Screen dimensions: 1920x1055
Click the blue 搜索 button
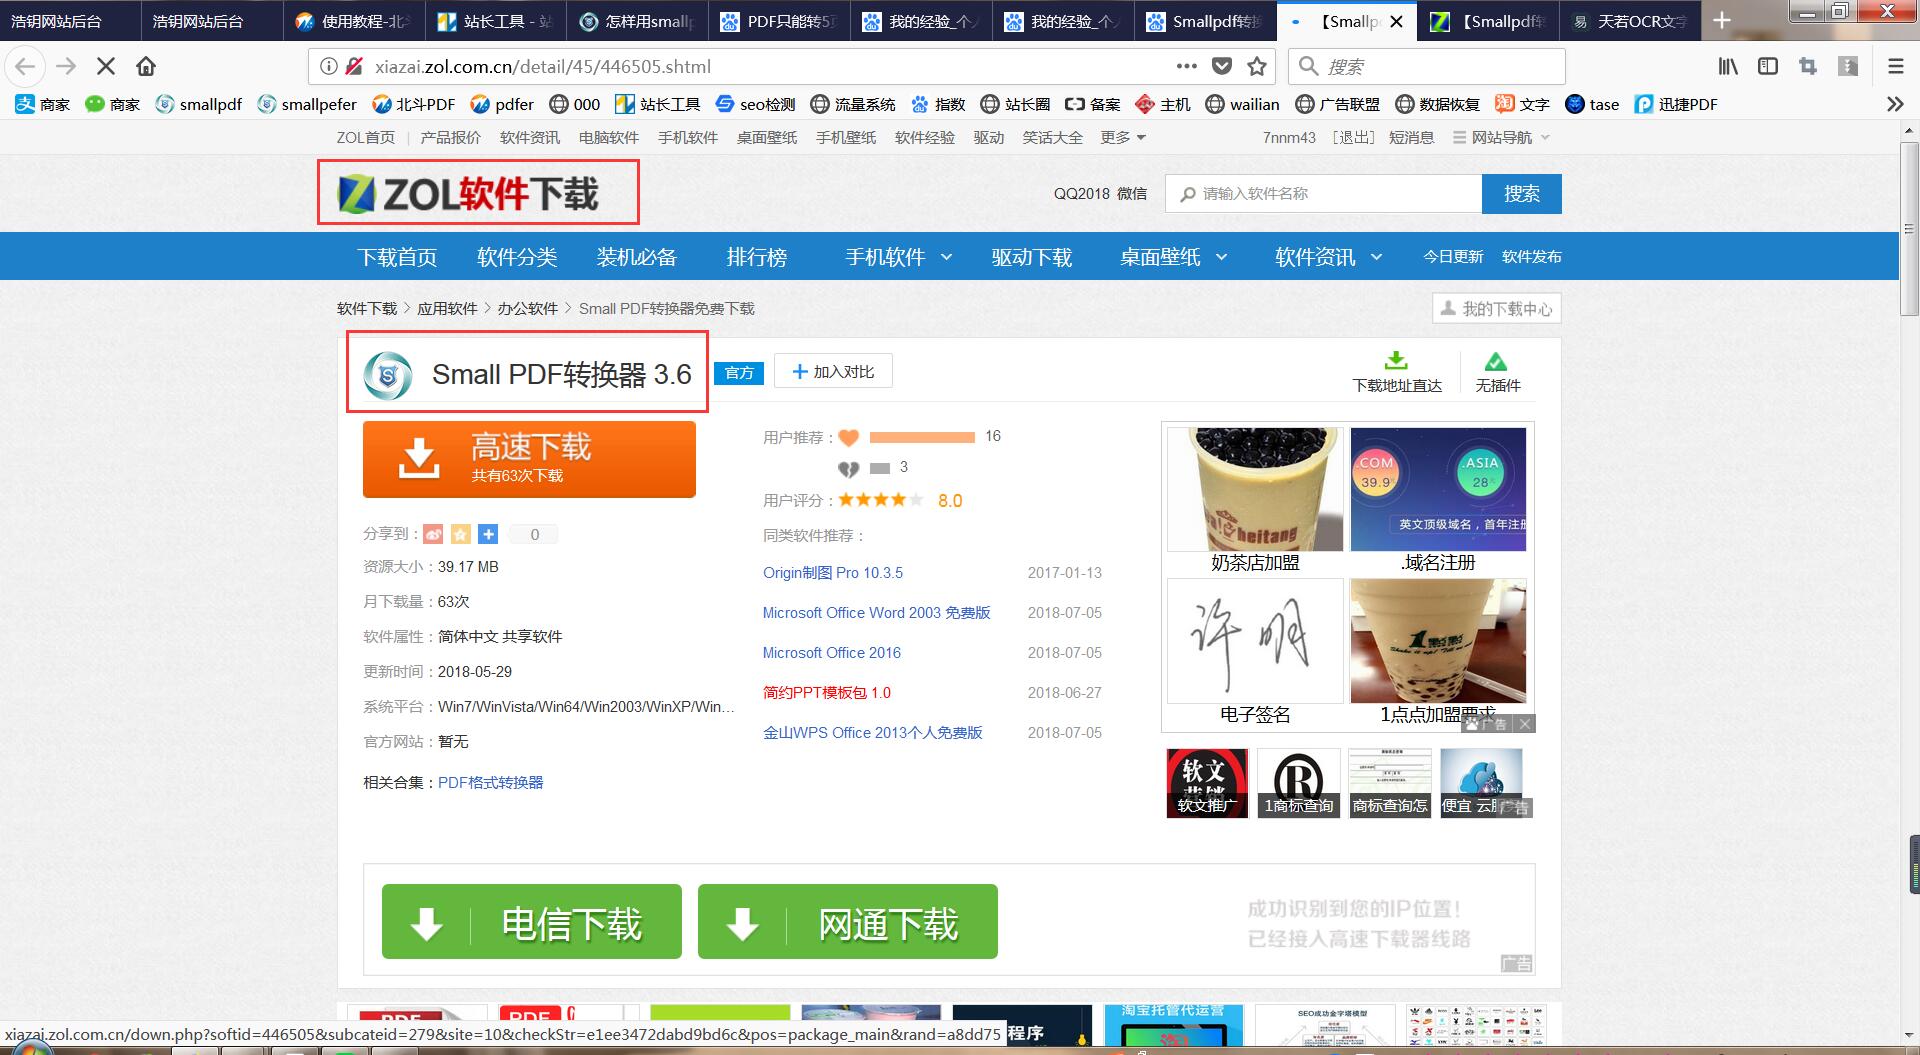[x=1521, y=194]
